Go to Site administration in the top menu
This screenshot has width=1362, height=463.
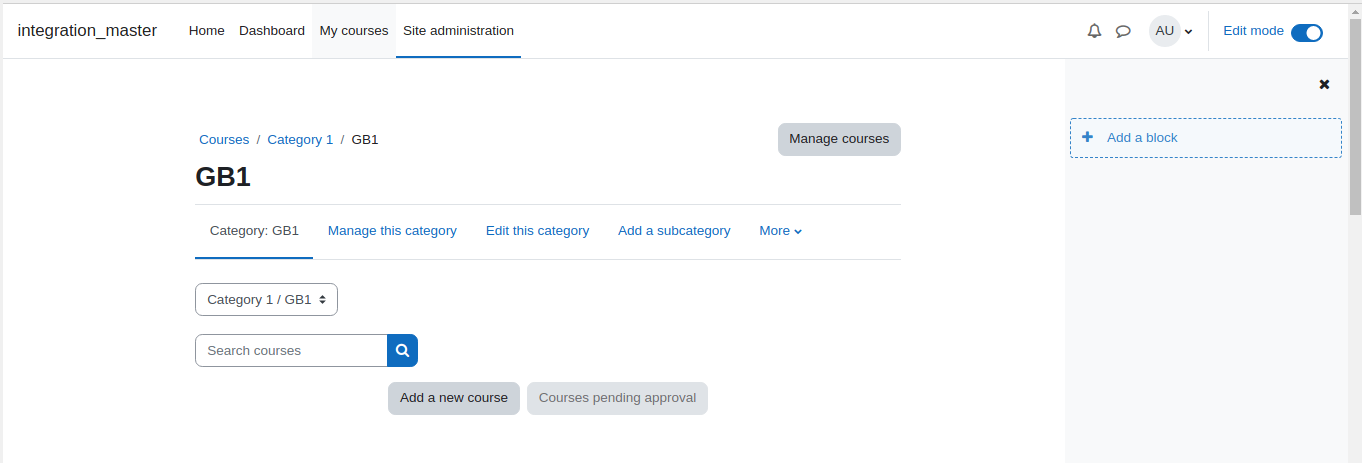point(458,31)
